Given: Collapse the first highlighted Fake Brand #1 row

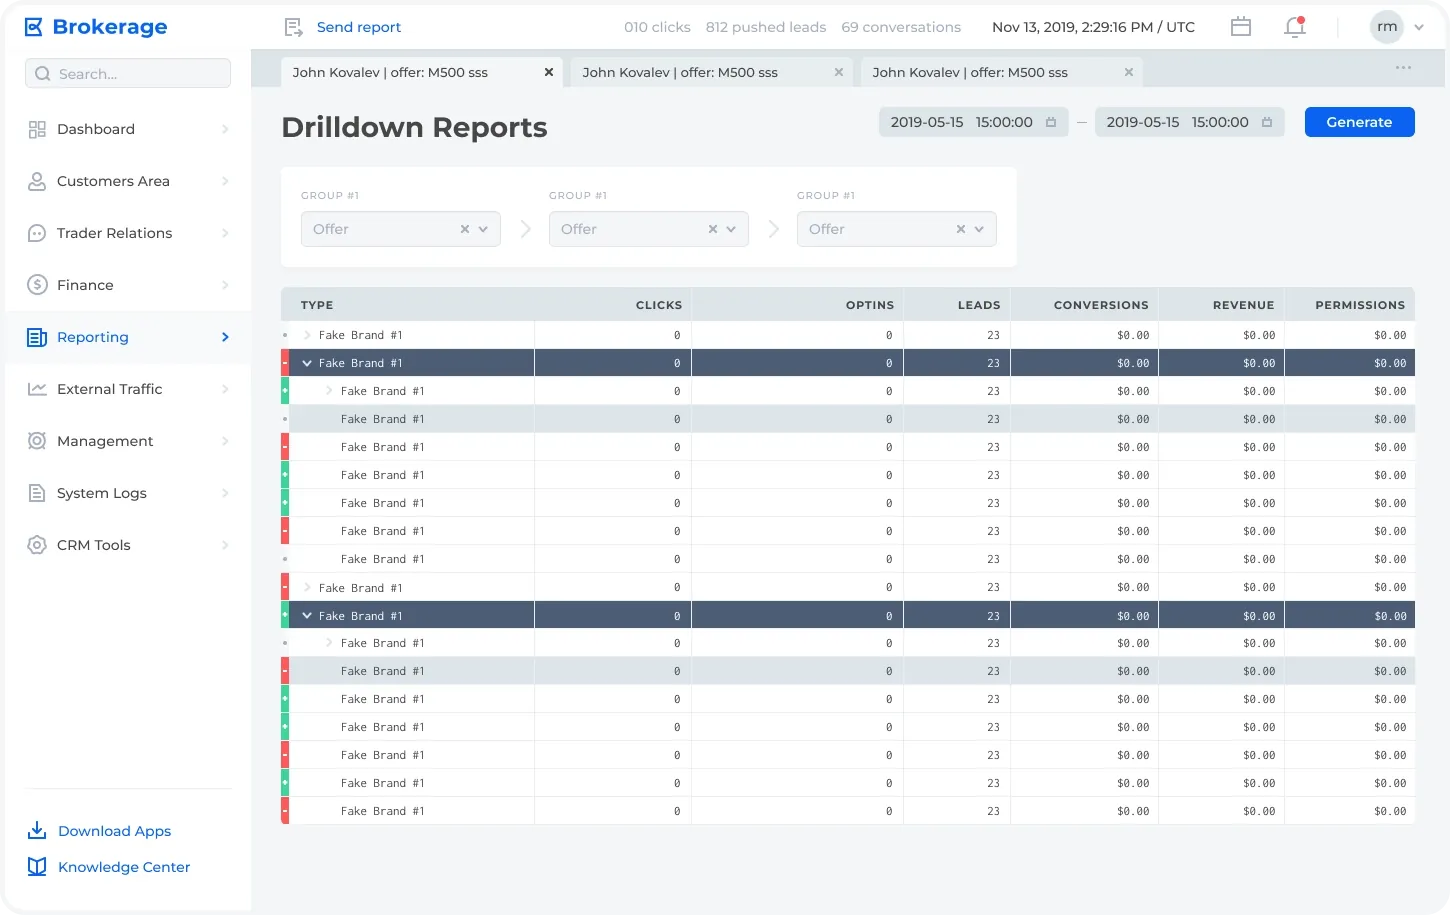Looking at the screenshot, I should click(307, 363).
